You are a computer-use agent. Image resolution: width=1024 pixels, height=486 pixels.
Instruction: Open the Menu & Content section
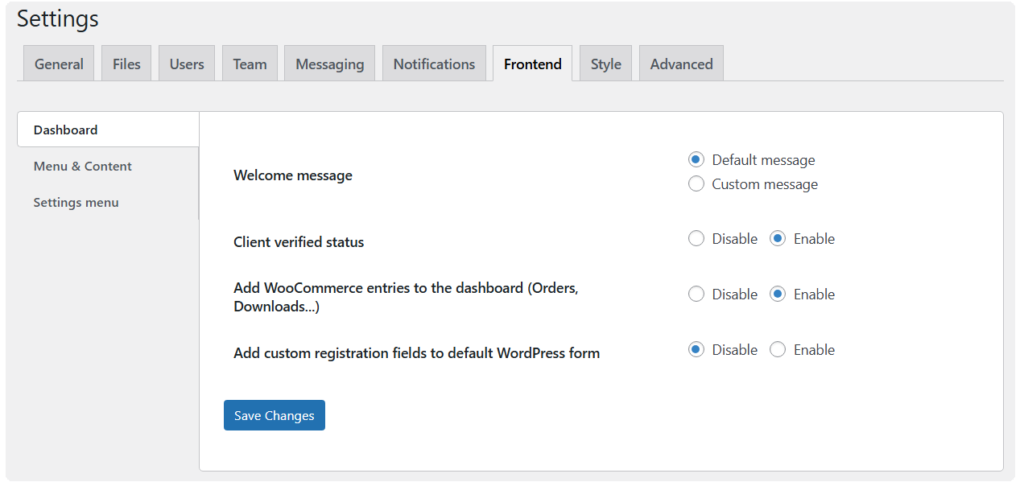[82, 166]
